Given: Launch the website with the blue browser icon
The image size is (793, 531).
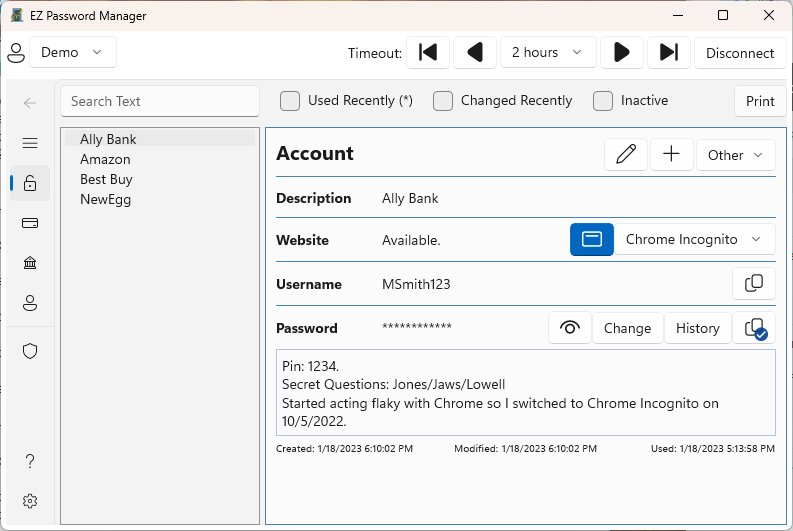Looking at the screenshot, I should [592, 240].
